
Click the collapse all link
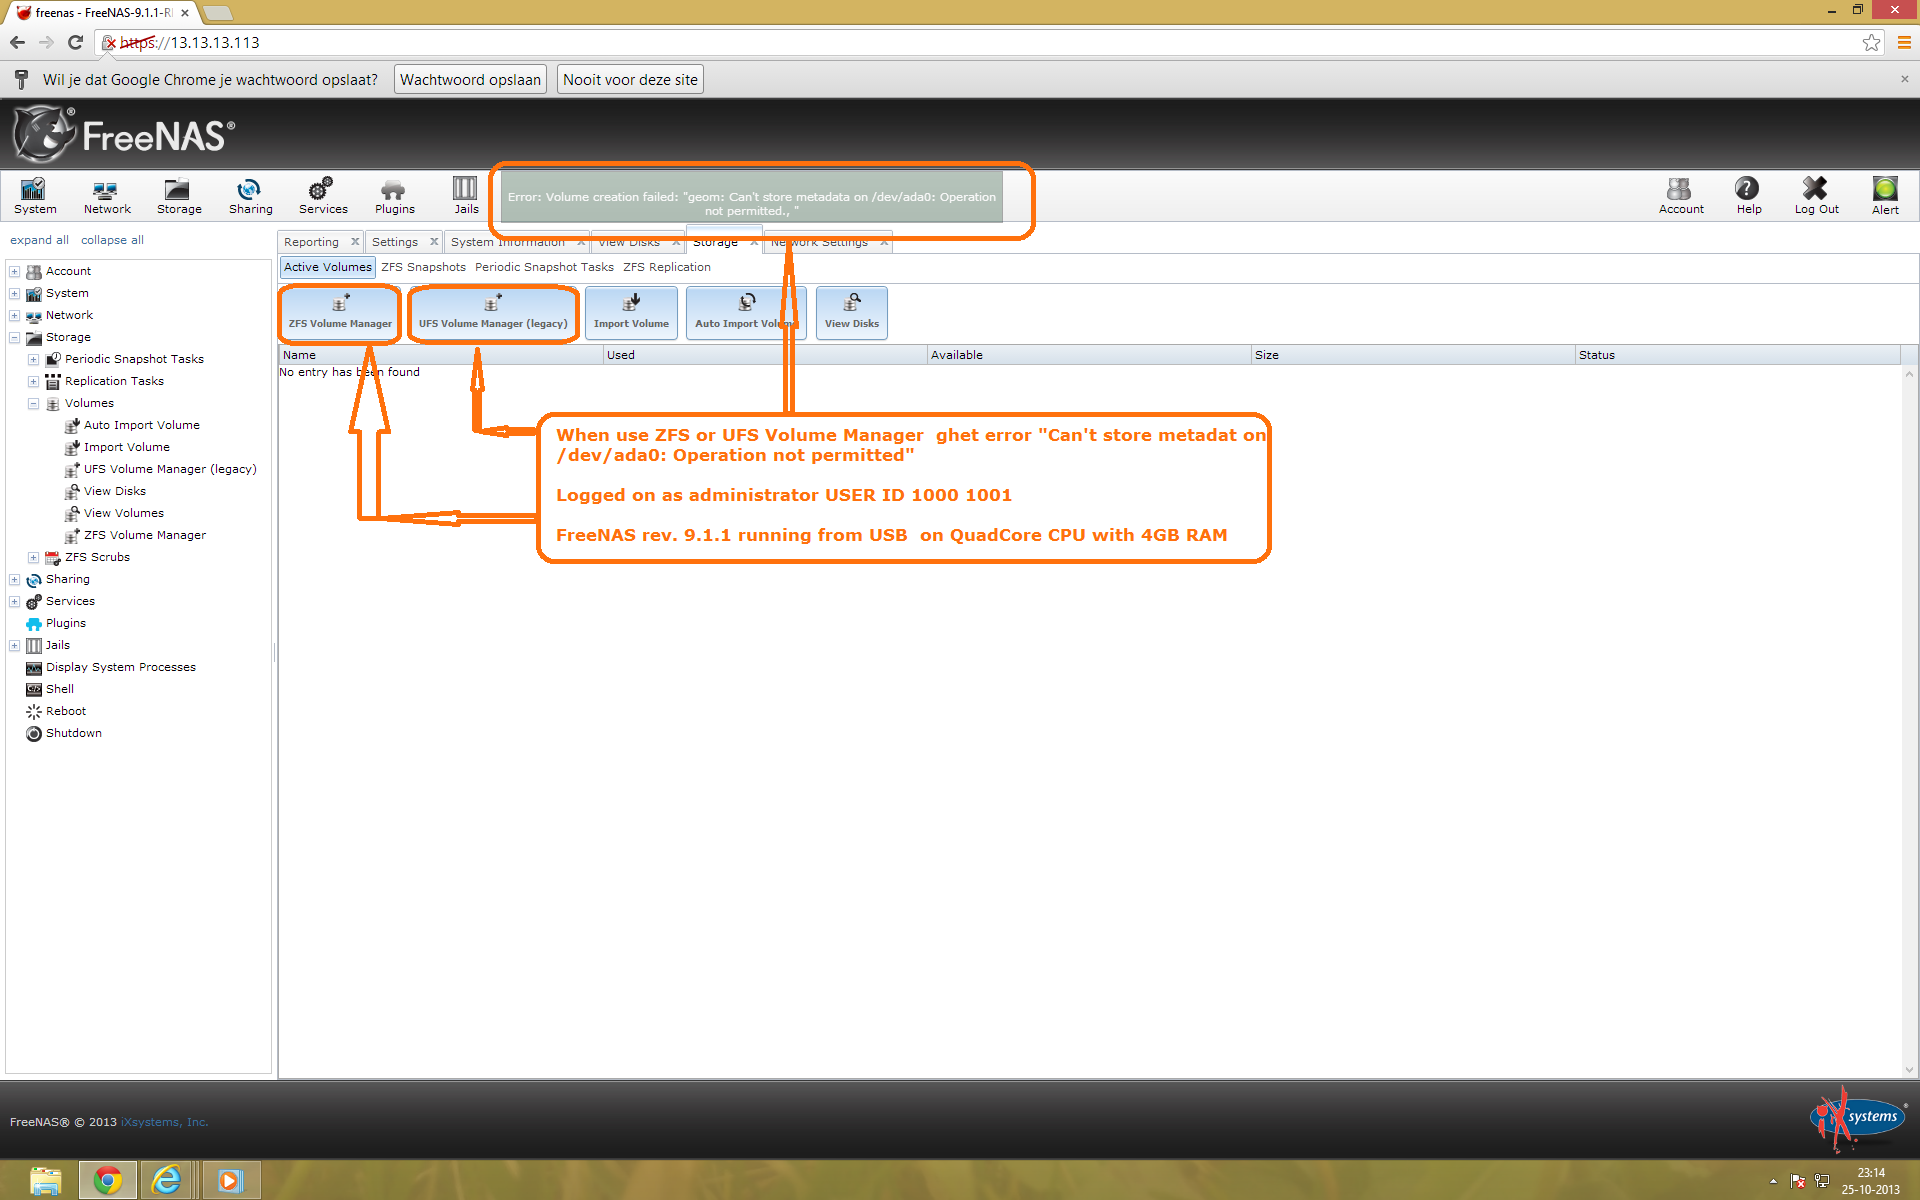(112, 240)
